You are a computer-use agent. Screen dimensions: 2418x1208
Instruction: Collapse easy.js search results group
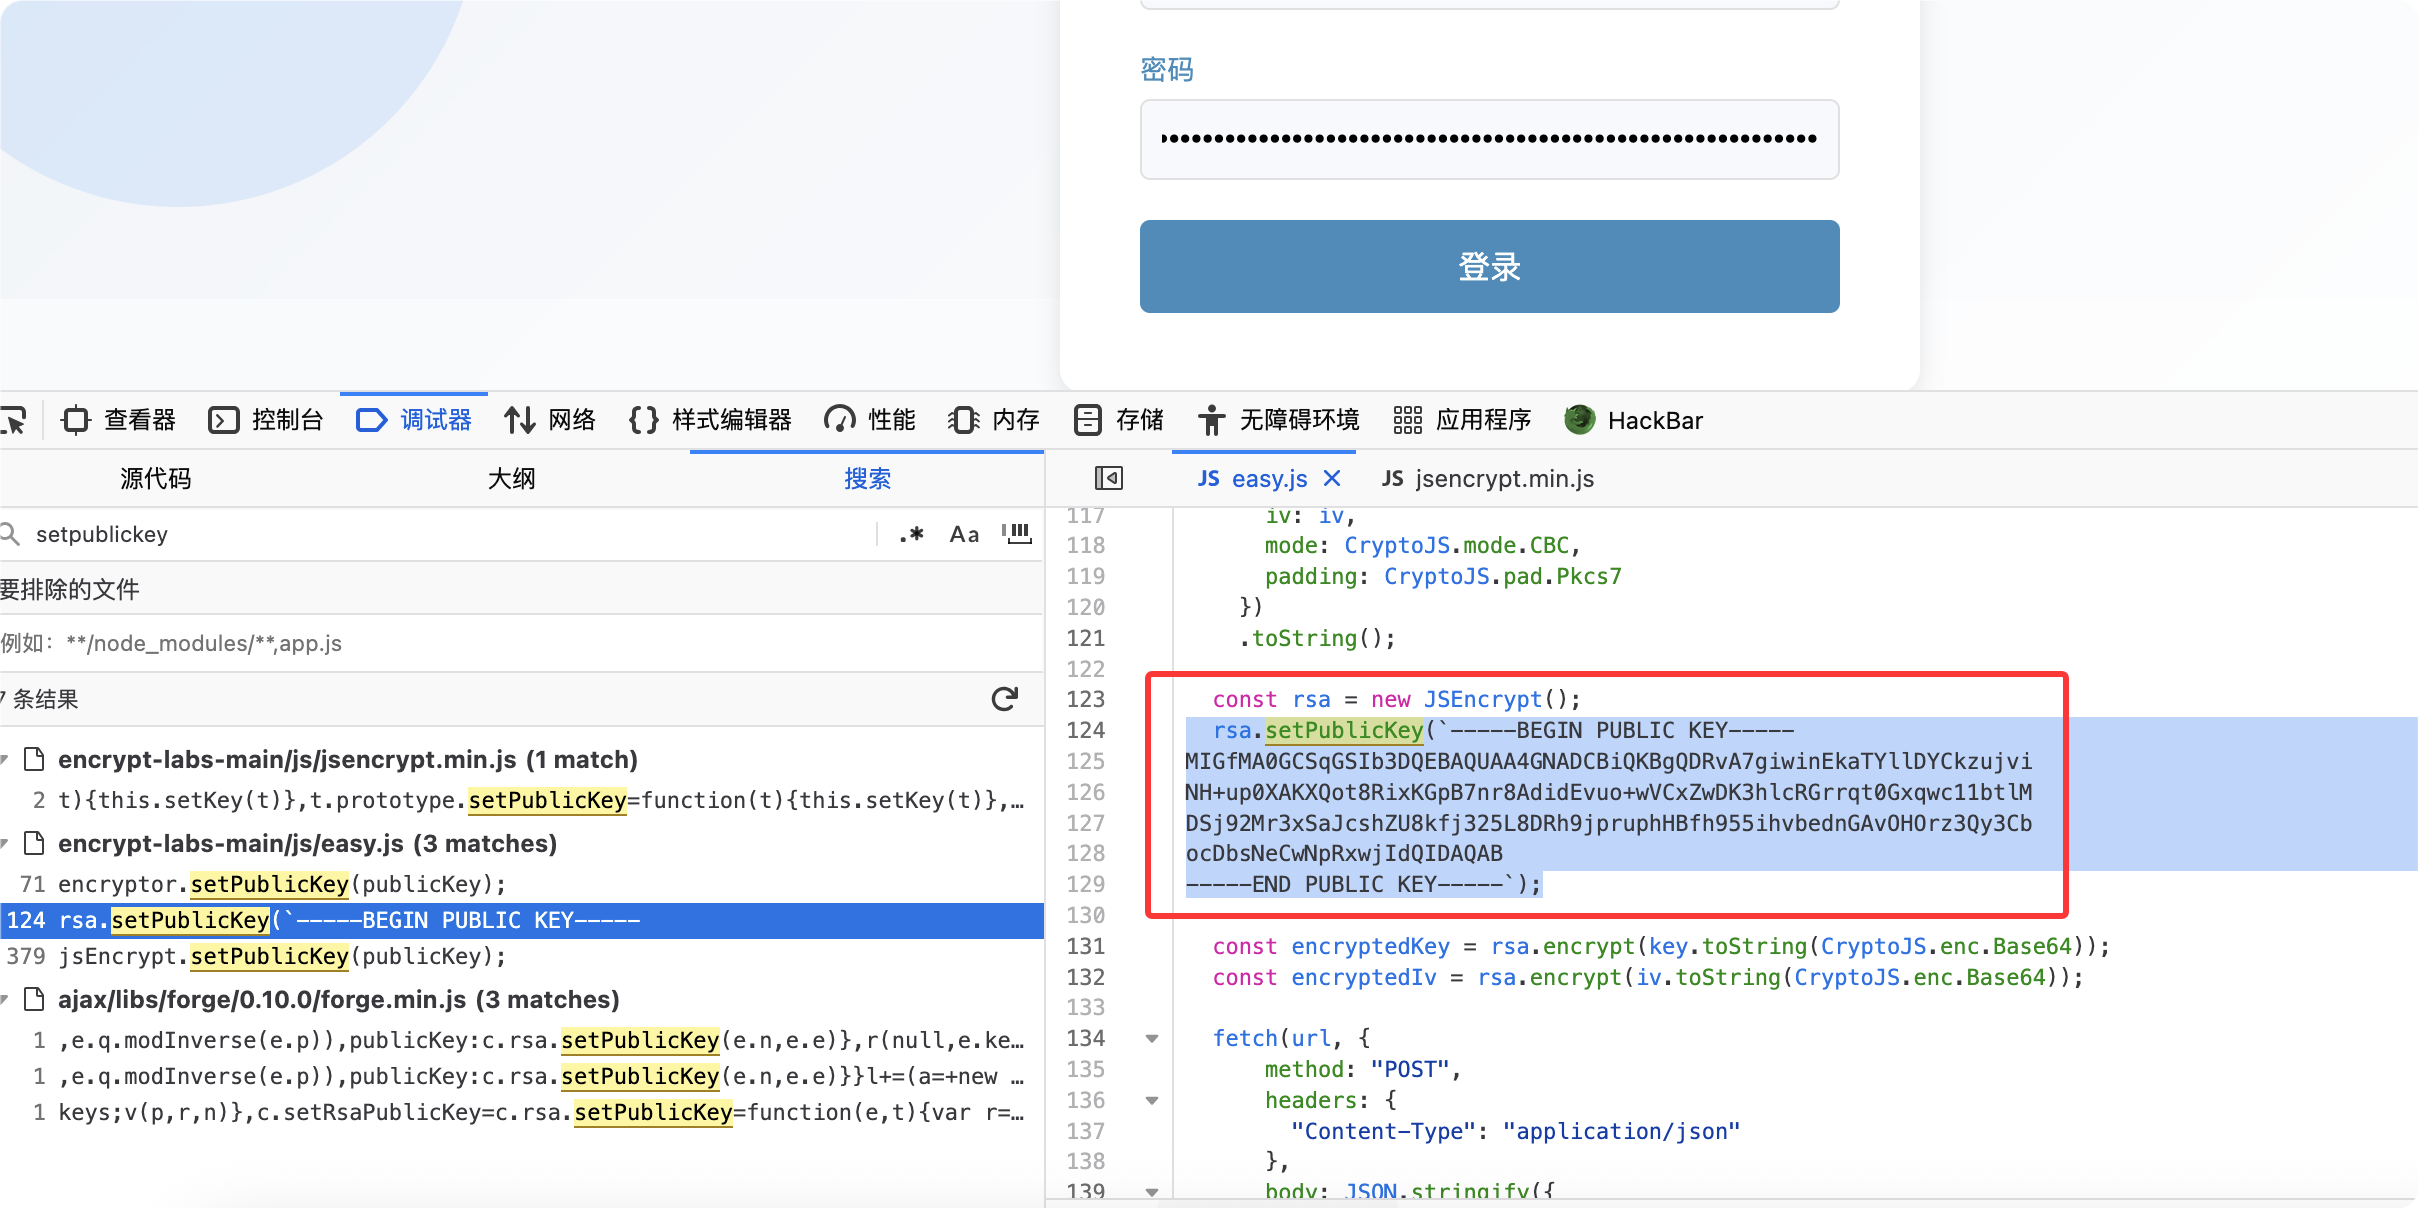click(5, 844)
